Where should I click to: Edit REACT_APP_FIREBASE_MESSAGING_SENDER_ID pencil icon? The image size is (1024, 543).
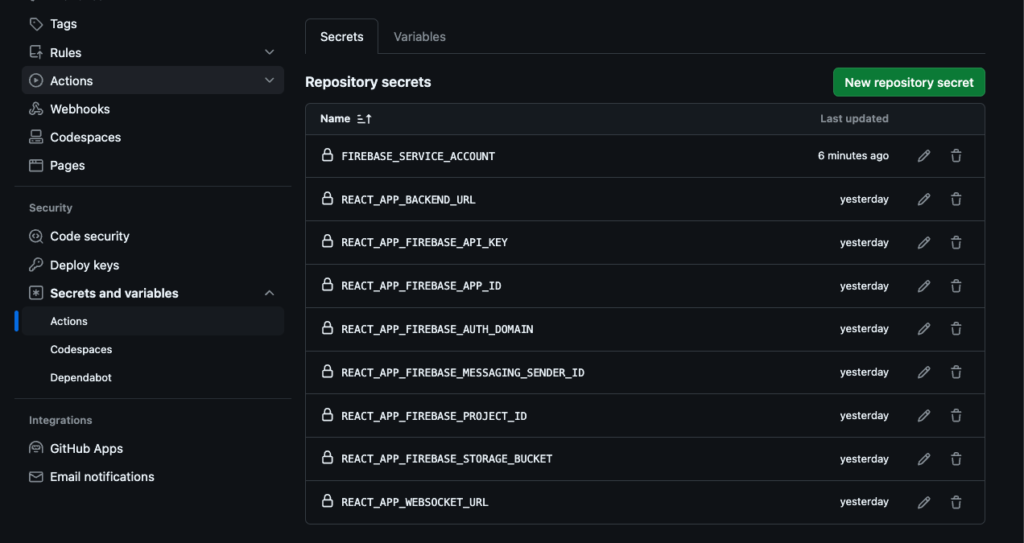pos(923,372)
